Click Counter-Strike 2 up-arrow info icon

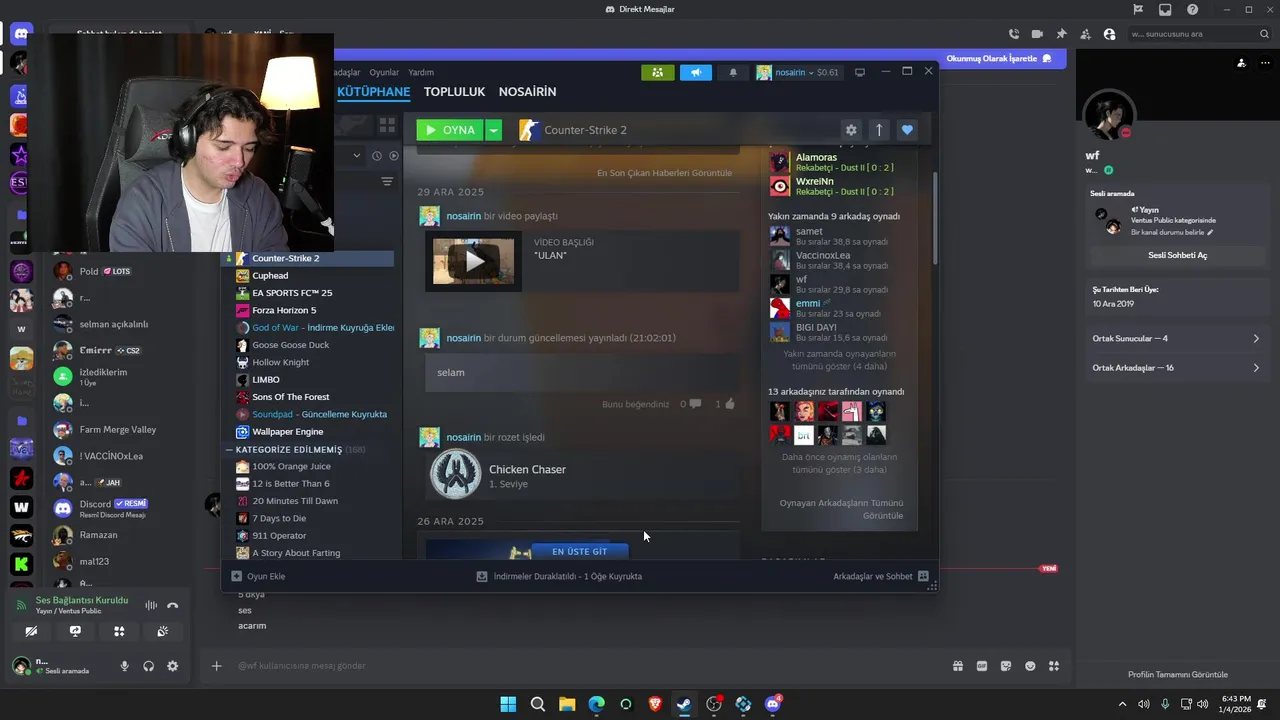879,130
